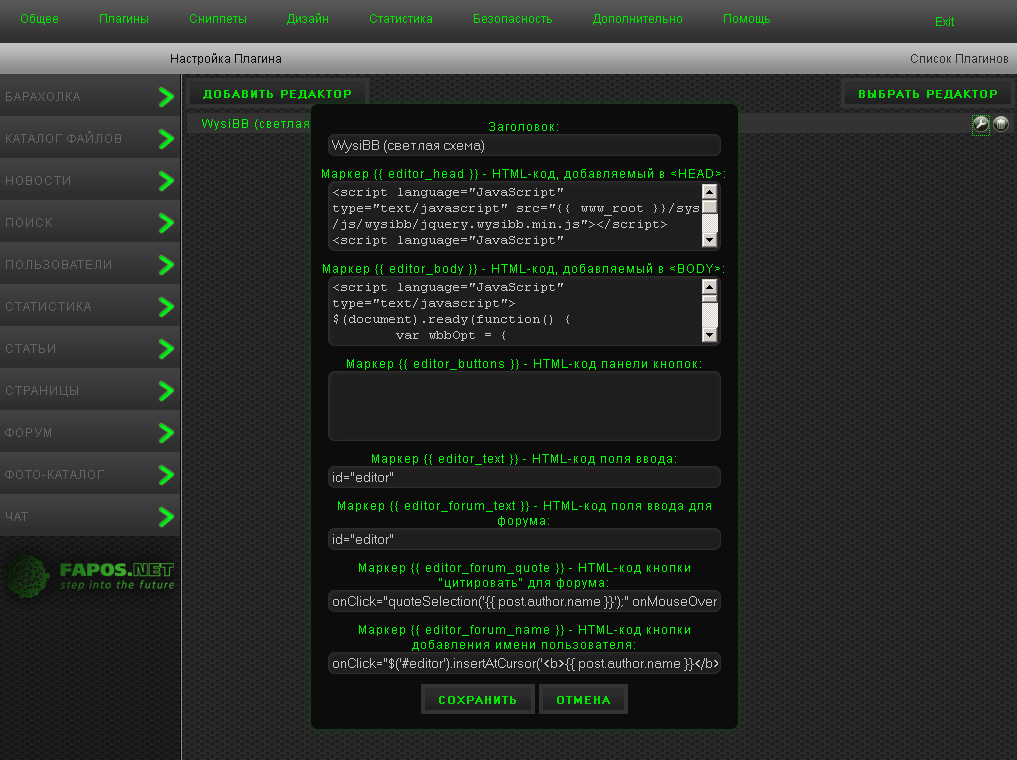Expand the Пользователи sidebar arrow
This screenshot has width=1017, height=760.
tap(167, 265)
